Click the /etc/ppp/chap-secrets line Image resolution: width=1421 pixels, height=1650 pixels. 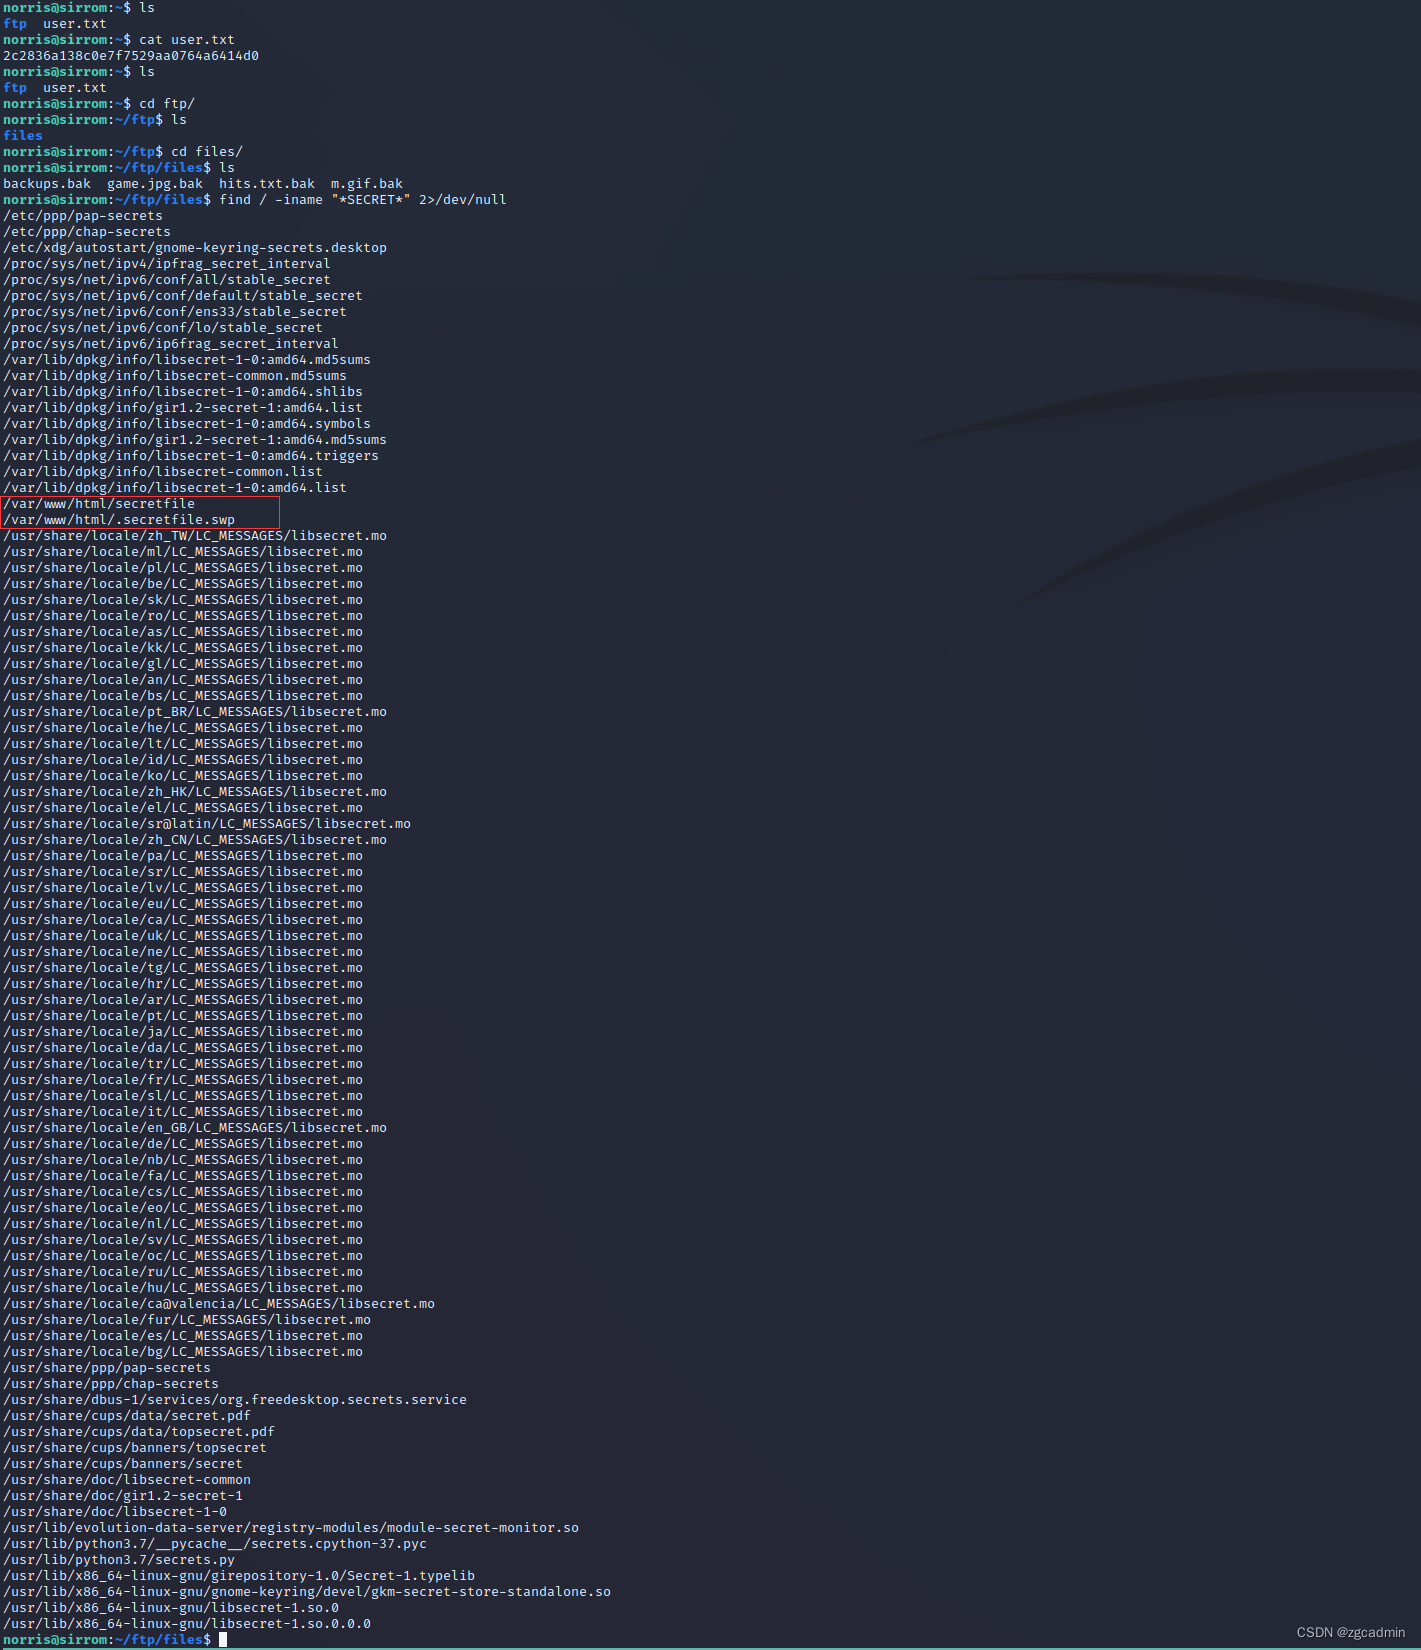[87, 232]
